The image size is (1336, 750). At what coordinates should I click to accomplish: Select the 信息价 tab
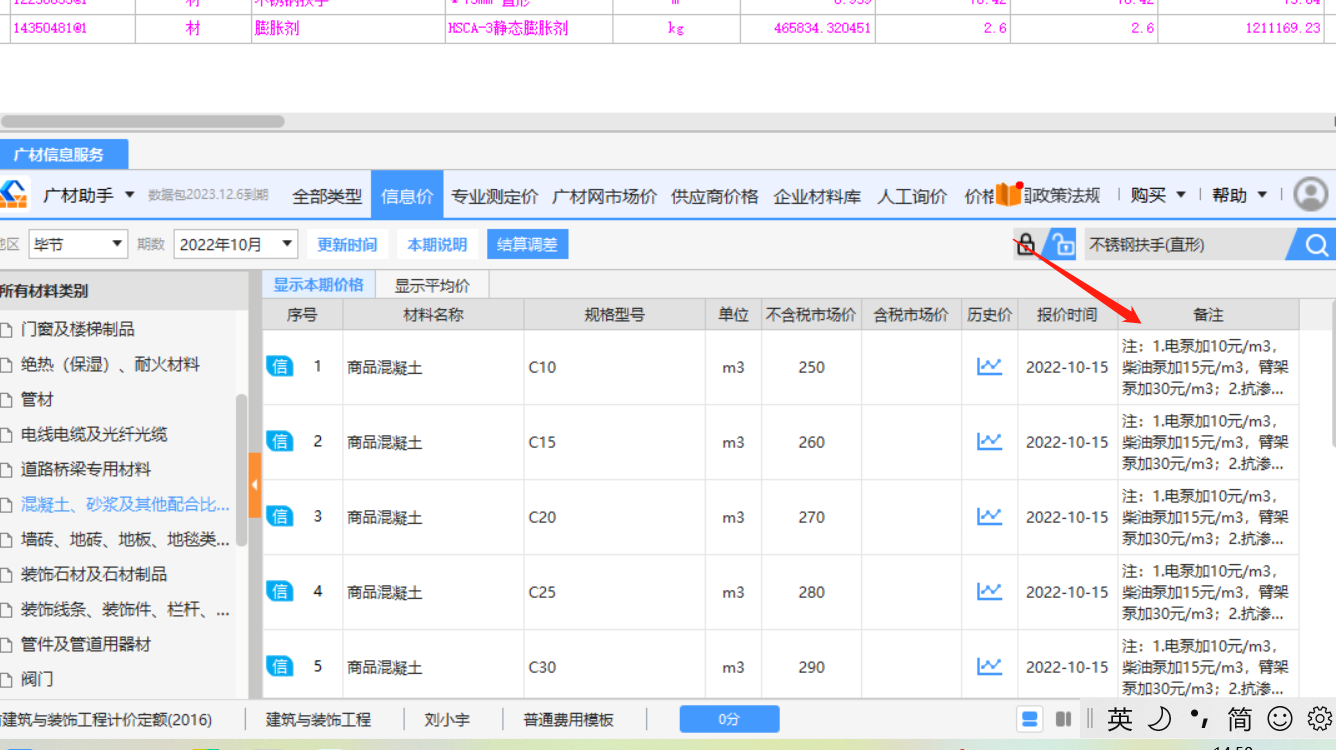point(407,196)
